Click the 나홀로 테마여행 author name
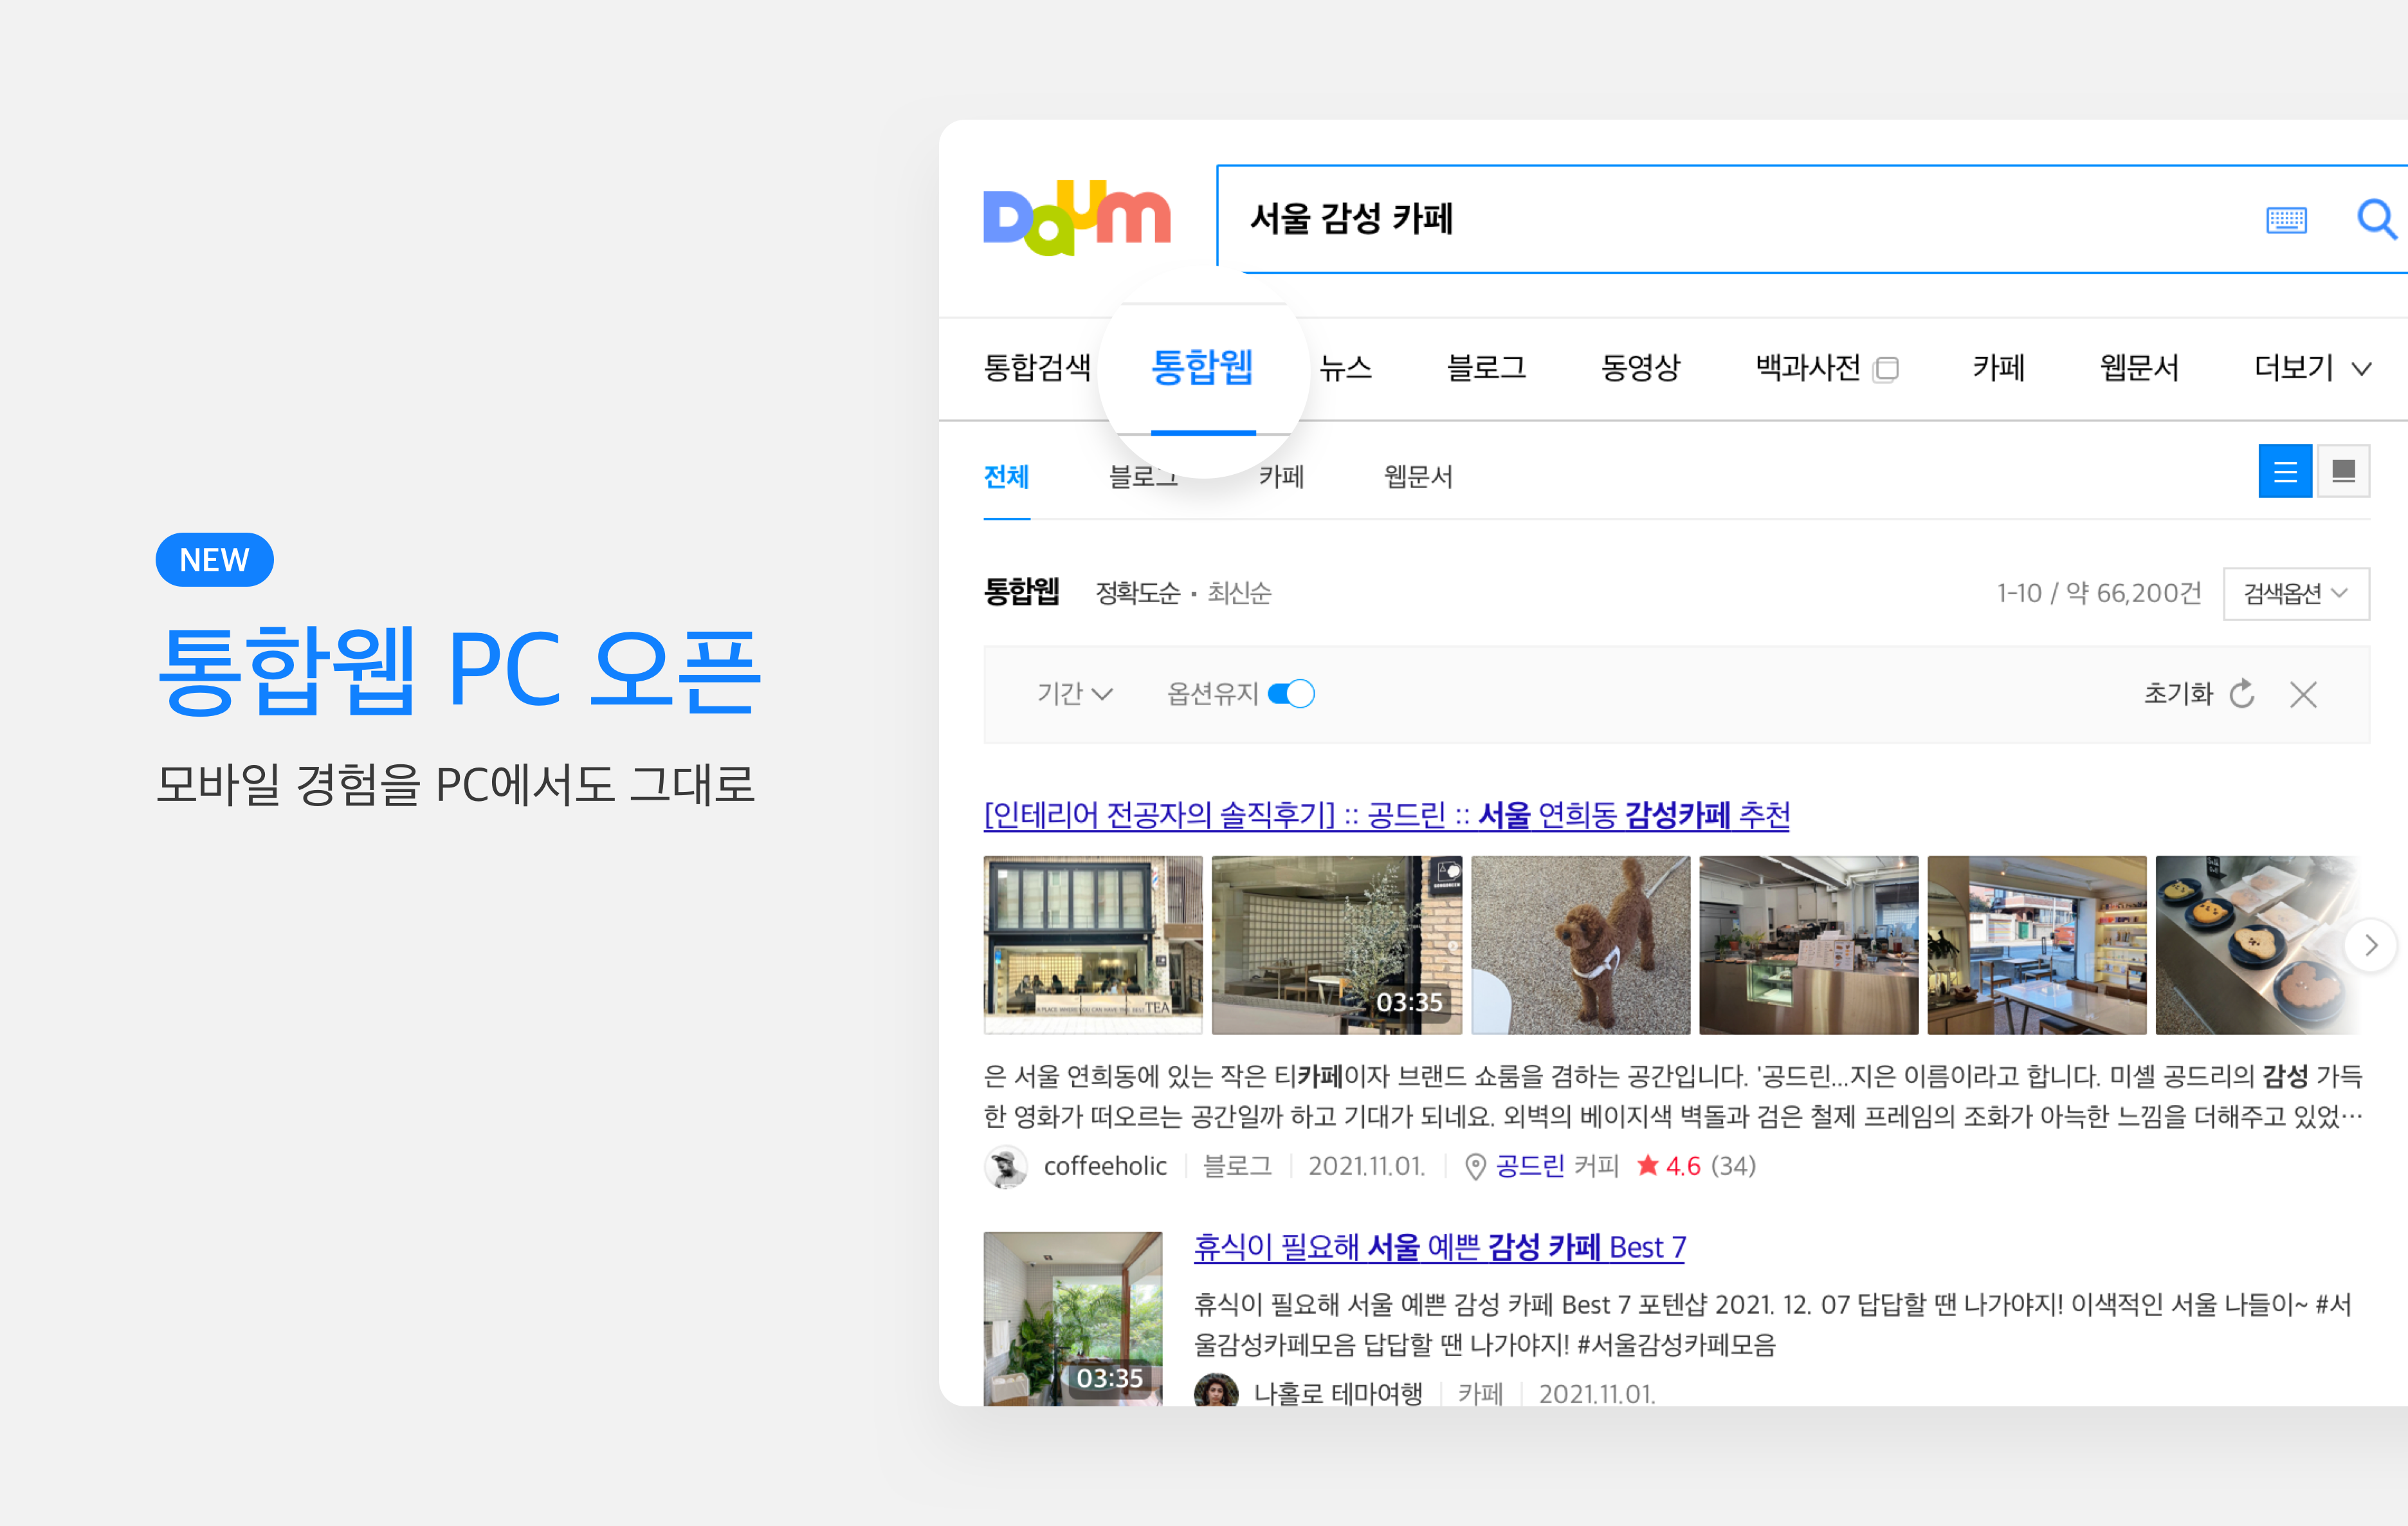This screenshot has height=1526, width=2408. [1338, 1393]
